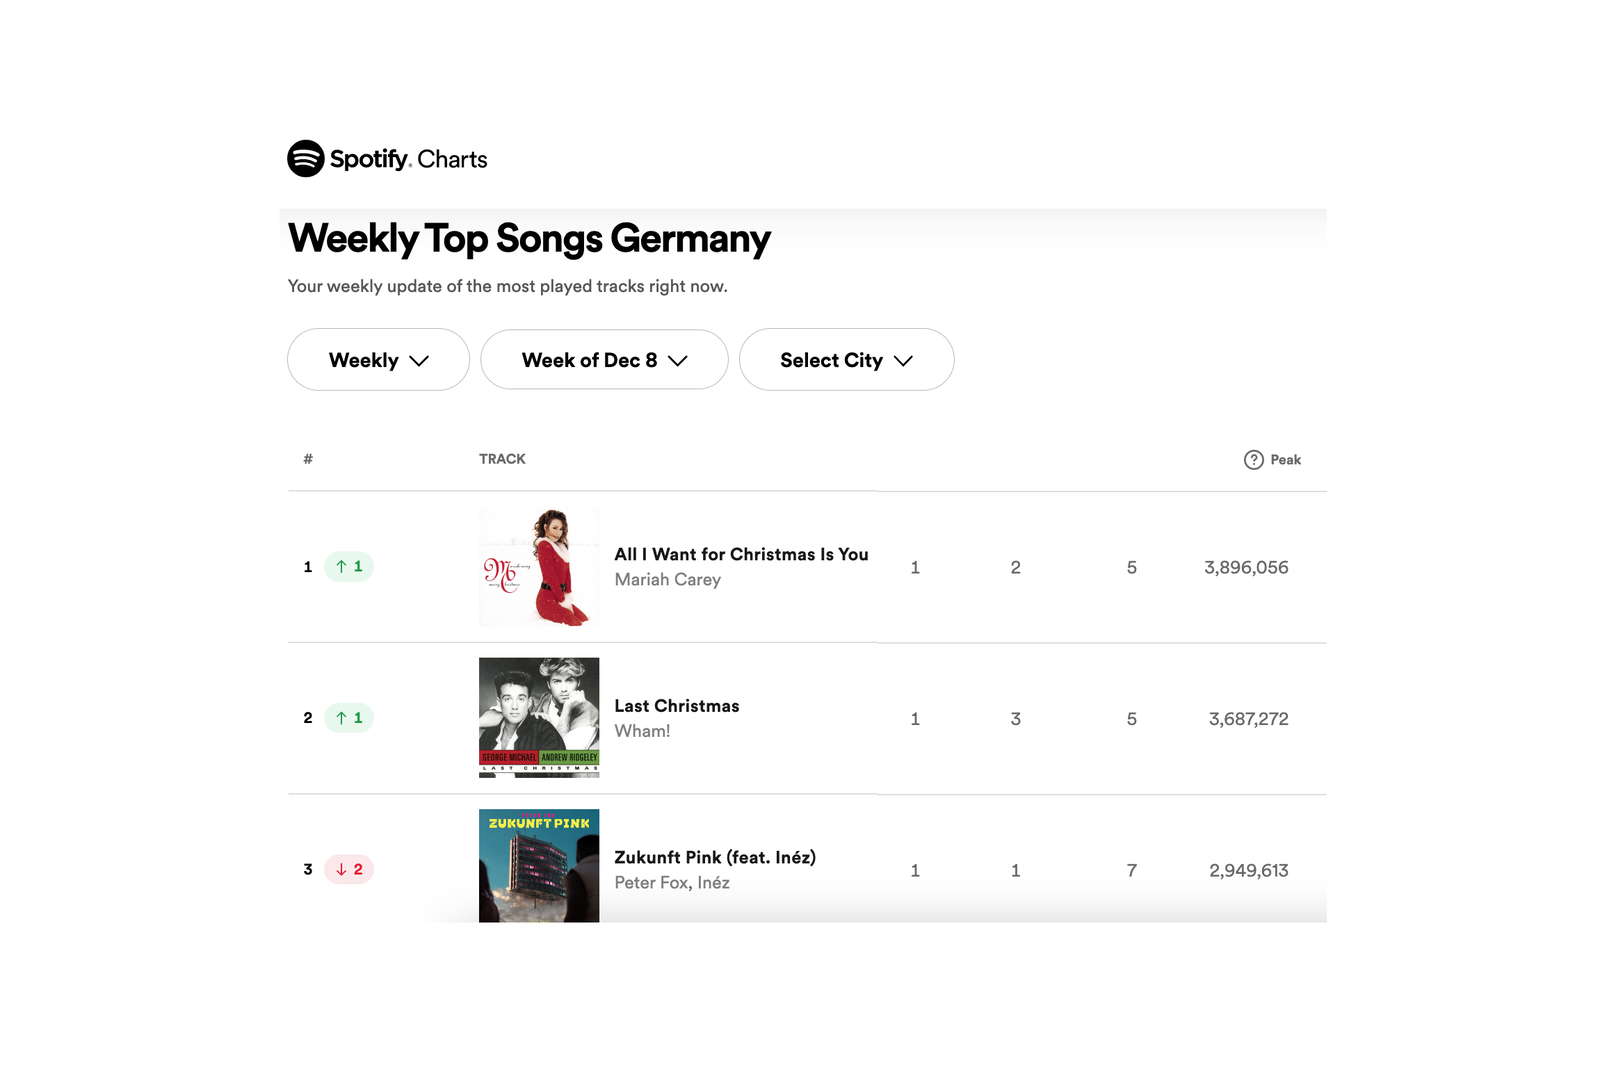Image resolution: width=1600 pixels, height=1081 pixels.
Task: Click the stream count 3,896,056
Action: pyautogui.click(x=1245, y=566)
